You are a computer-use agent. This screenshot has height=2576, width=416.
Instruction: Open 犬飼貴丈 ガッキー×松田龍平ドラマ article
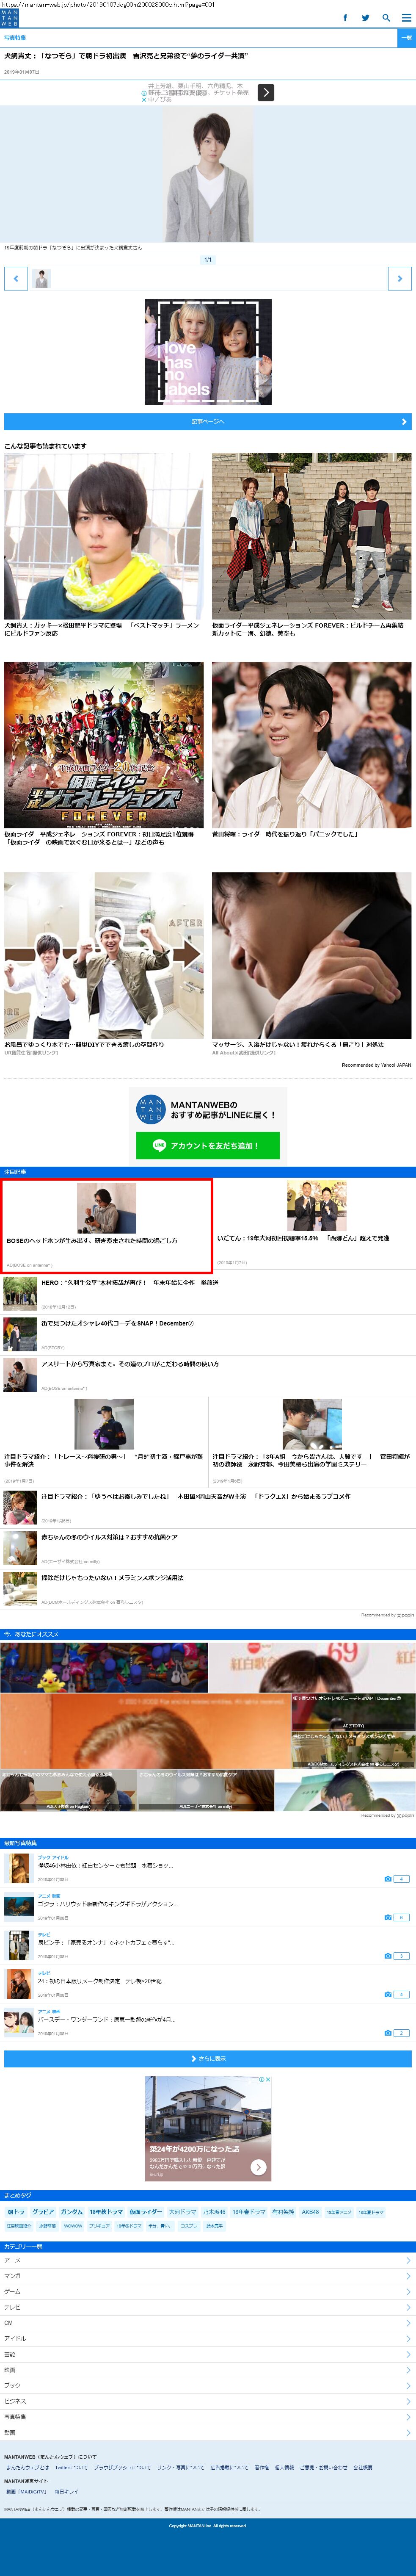point(104,546)
